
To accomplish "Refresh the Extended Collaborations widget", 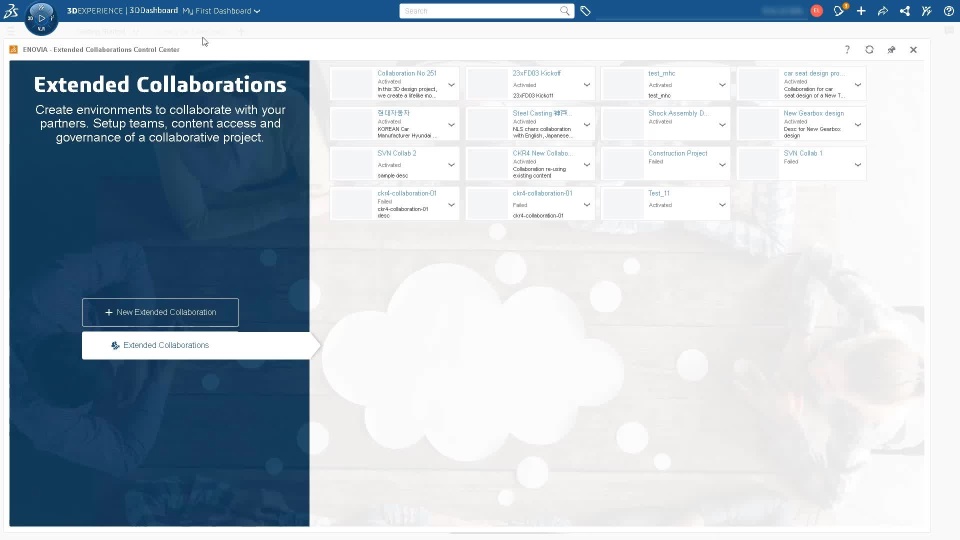I will click(x=869, y=50).
